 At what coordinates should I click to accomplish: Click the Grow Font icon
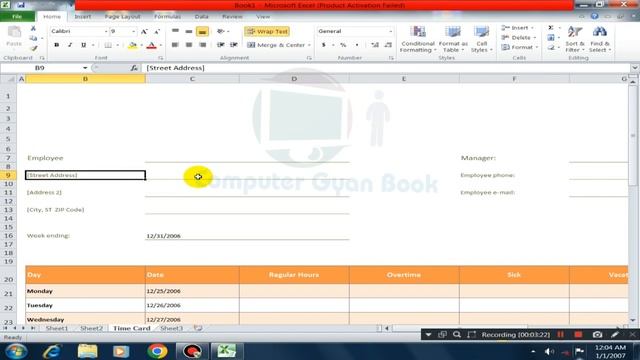(144, 31)
